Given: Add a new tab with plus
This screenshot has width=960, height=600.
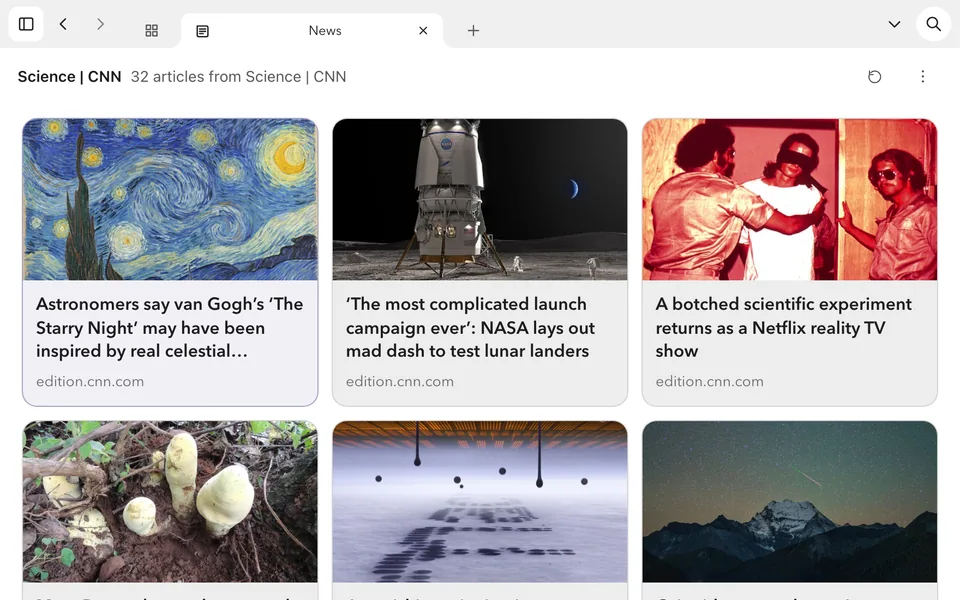Looking at the screenshot, I should (473, 31).
